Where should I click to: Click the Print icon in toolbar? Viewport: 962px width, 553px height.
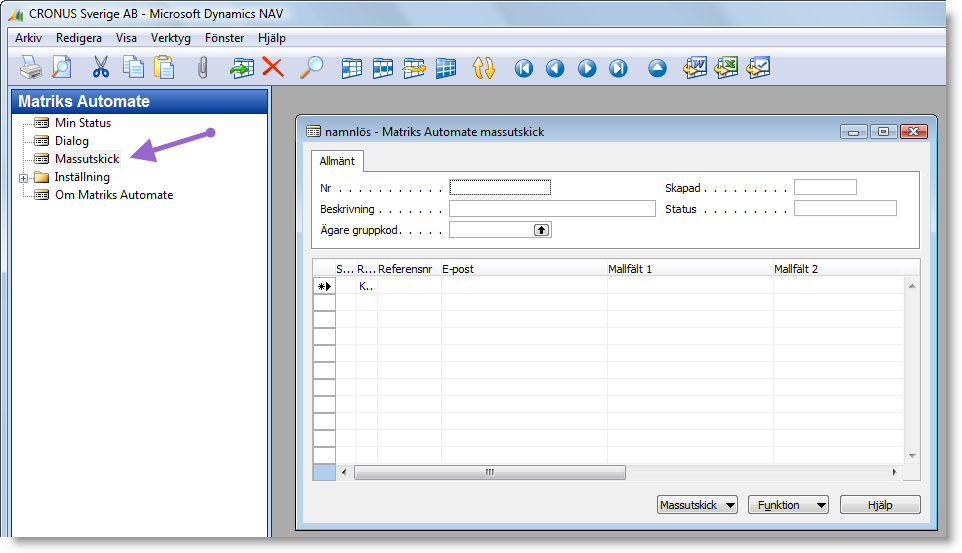[x=31, y=68]
